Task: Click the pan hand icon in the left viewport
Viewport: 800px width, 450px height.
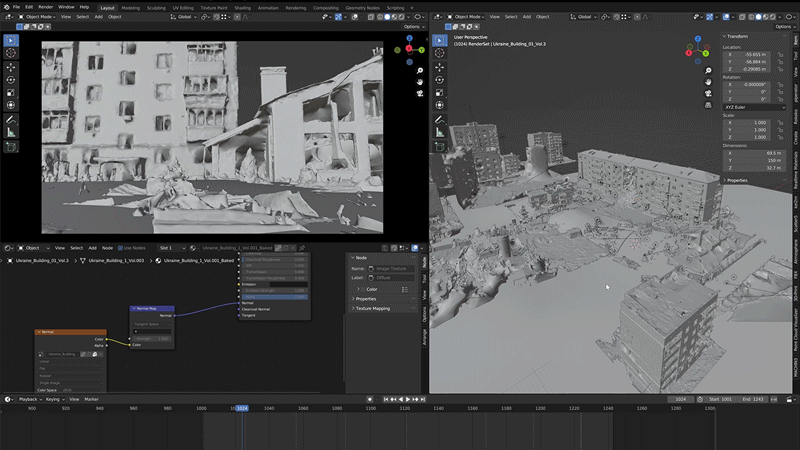Action: (420, 82)
